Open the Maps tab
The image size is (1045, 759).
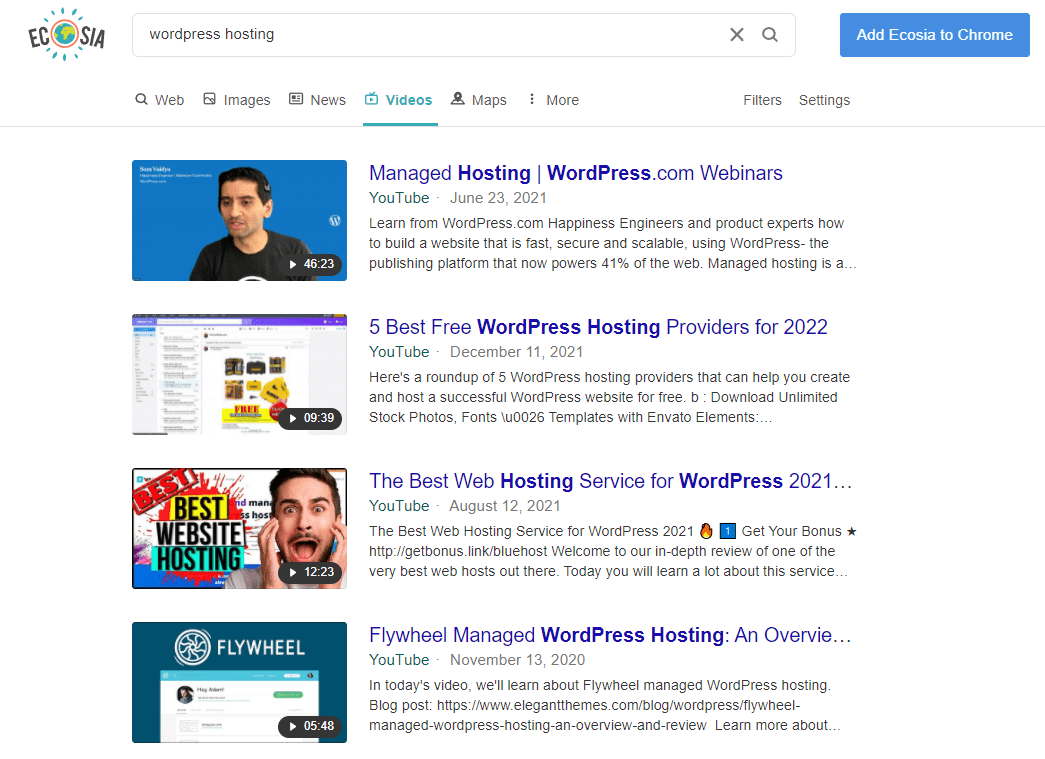point(479,100)
